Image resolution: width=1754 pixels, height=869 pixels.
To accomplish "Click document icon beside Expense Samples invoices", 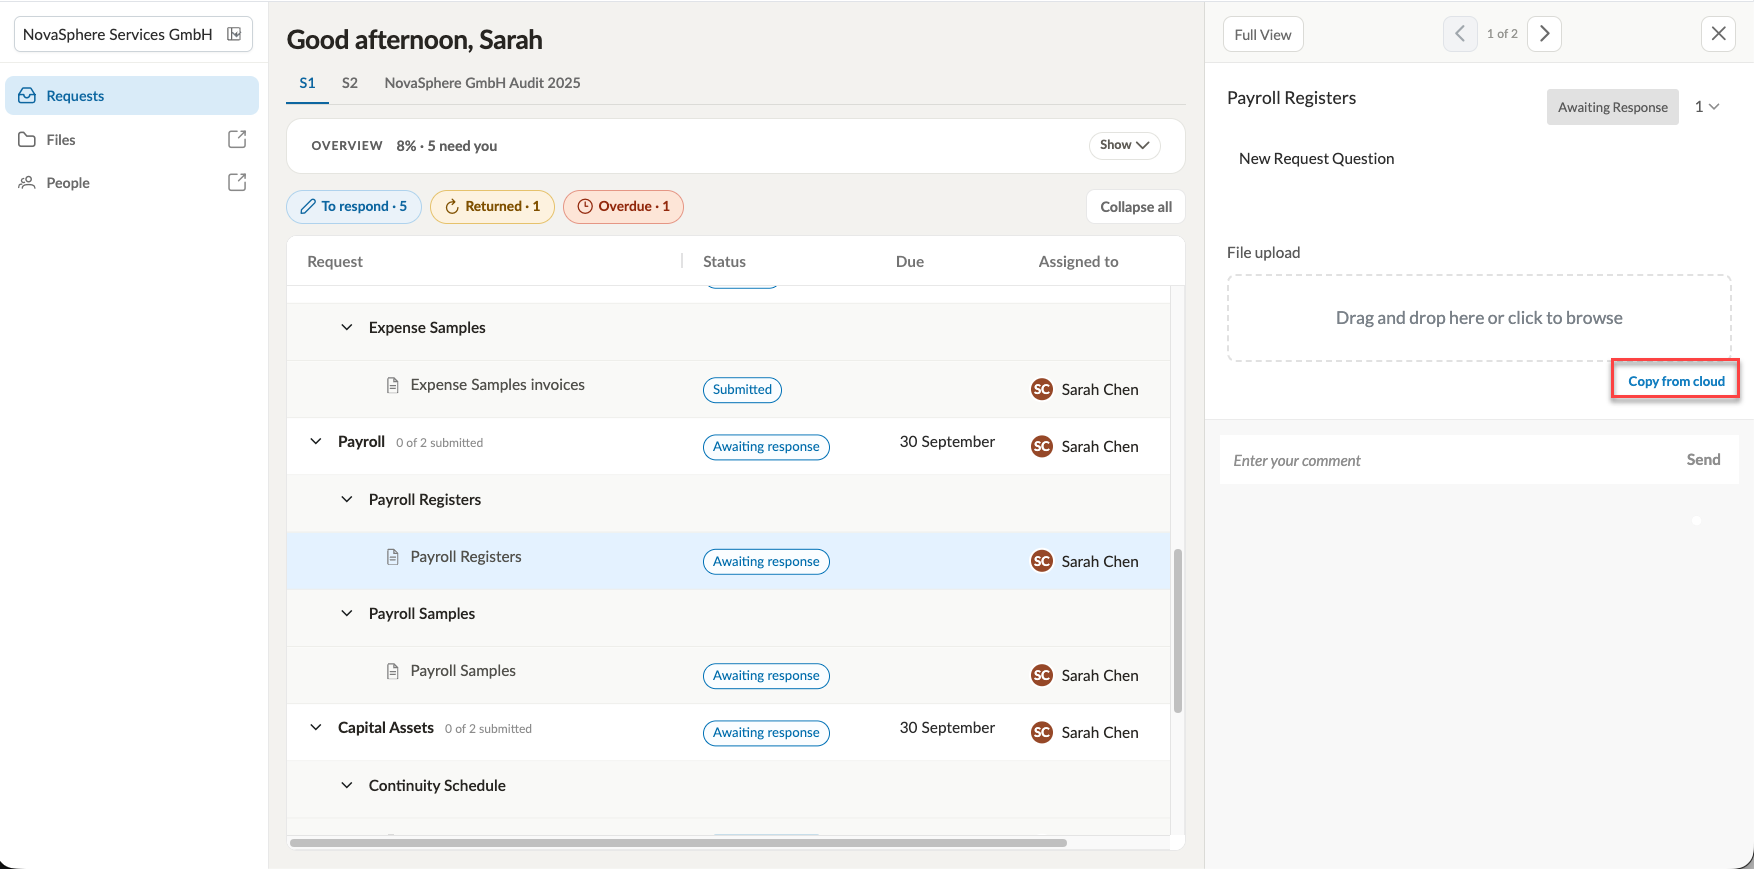I will [x=393, y=385].
